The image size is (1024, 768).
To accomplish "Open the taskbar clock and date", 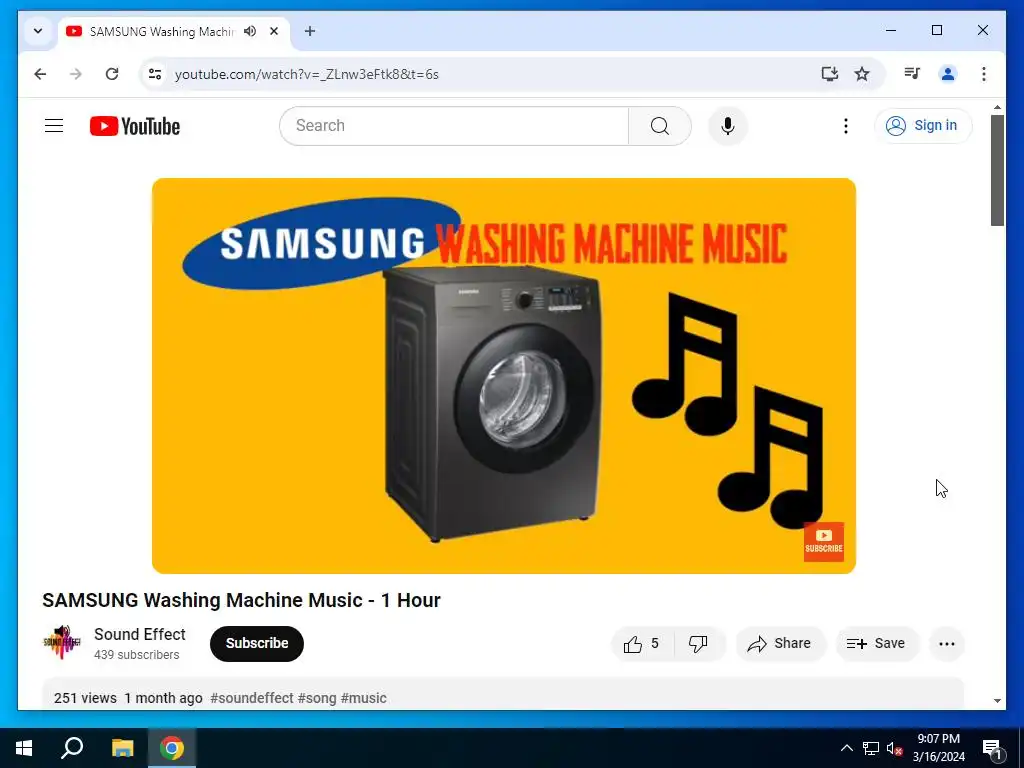I will (x=938, y=748).
